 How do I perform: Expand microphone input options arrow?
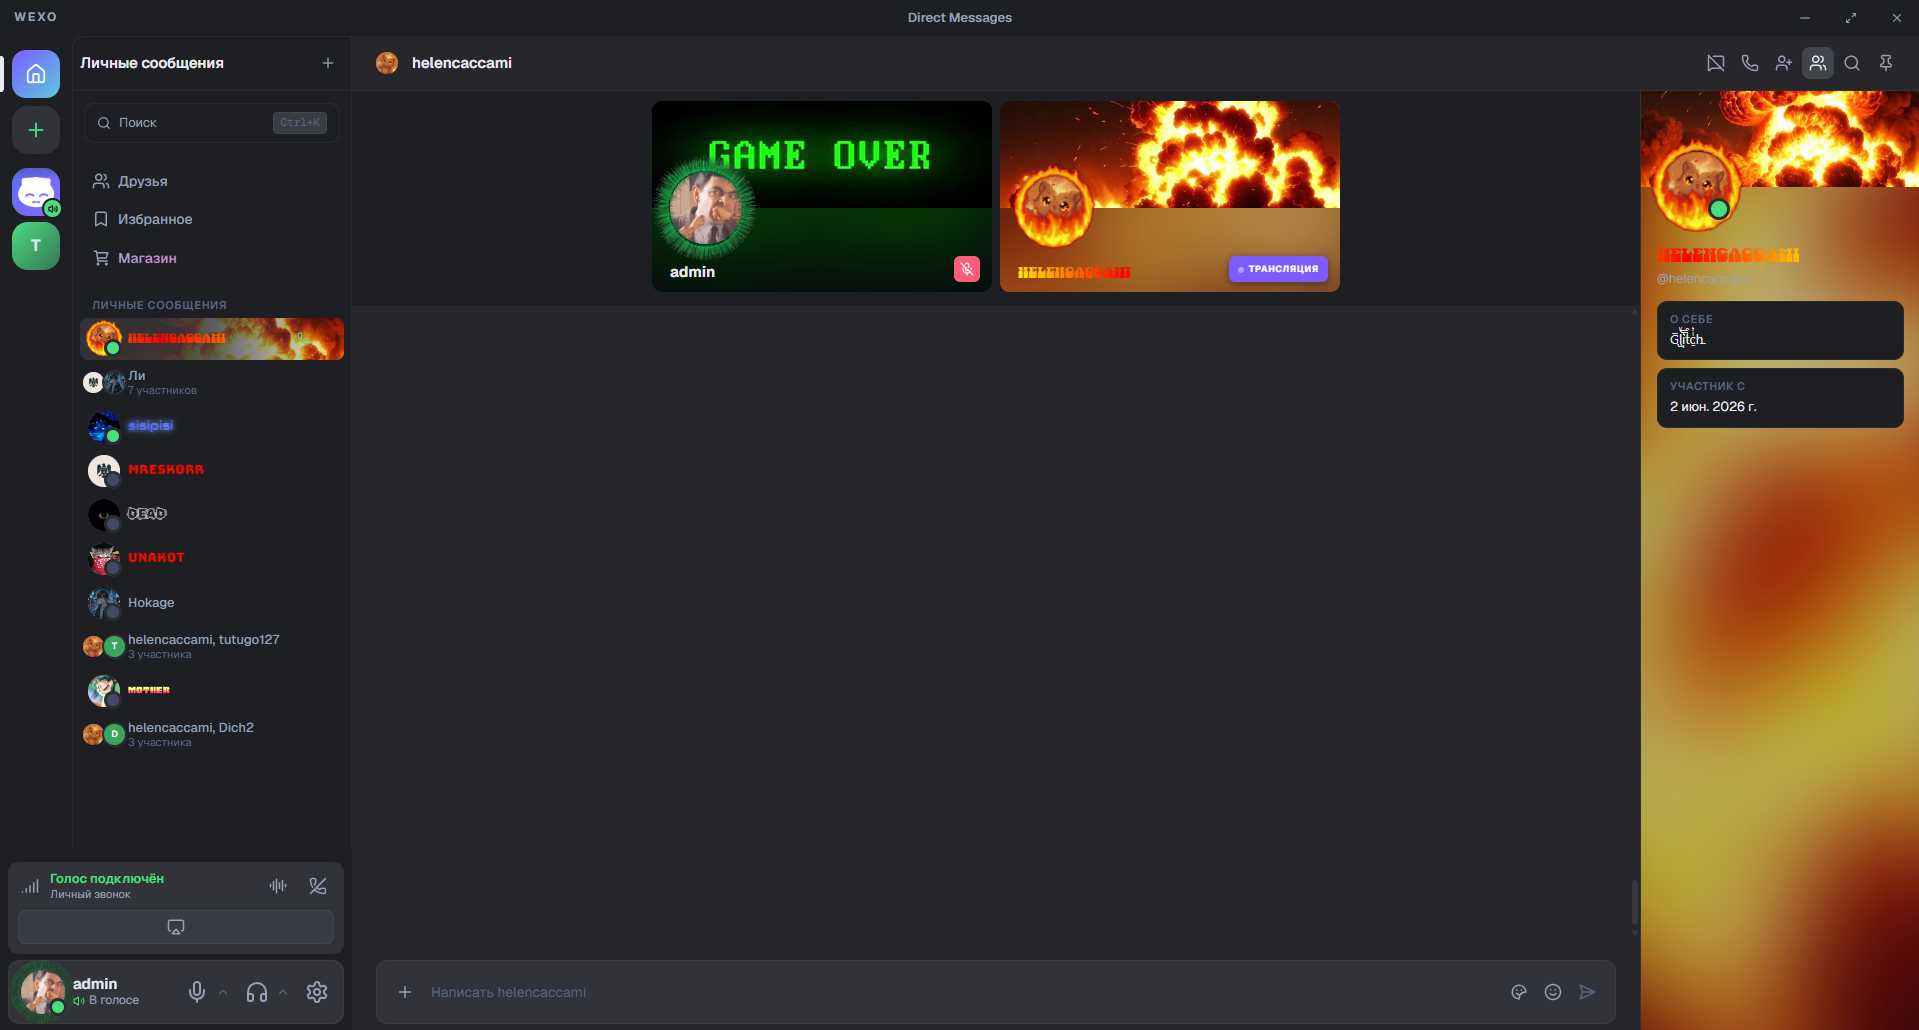pyautogui.click(x=223, y=992)
